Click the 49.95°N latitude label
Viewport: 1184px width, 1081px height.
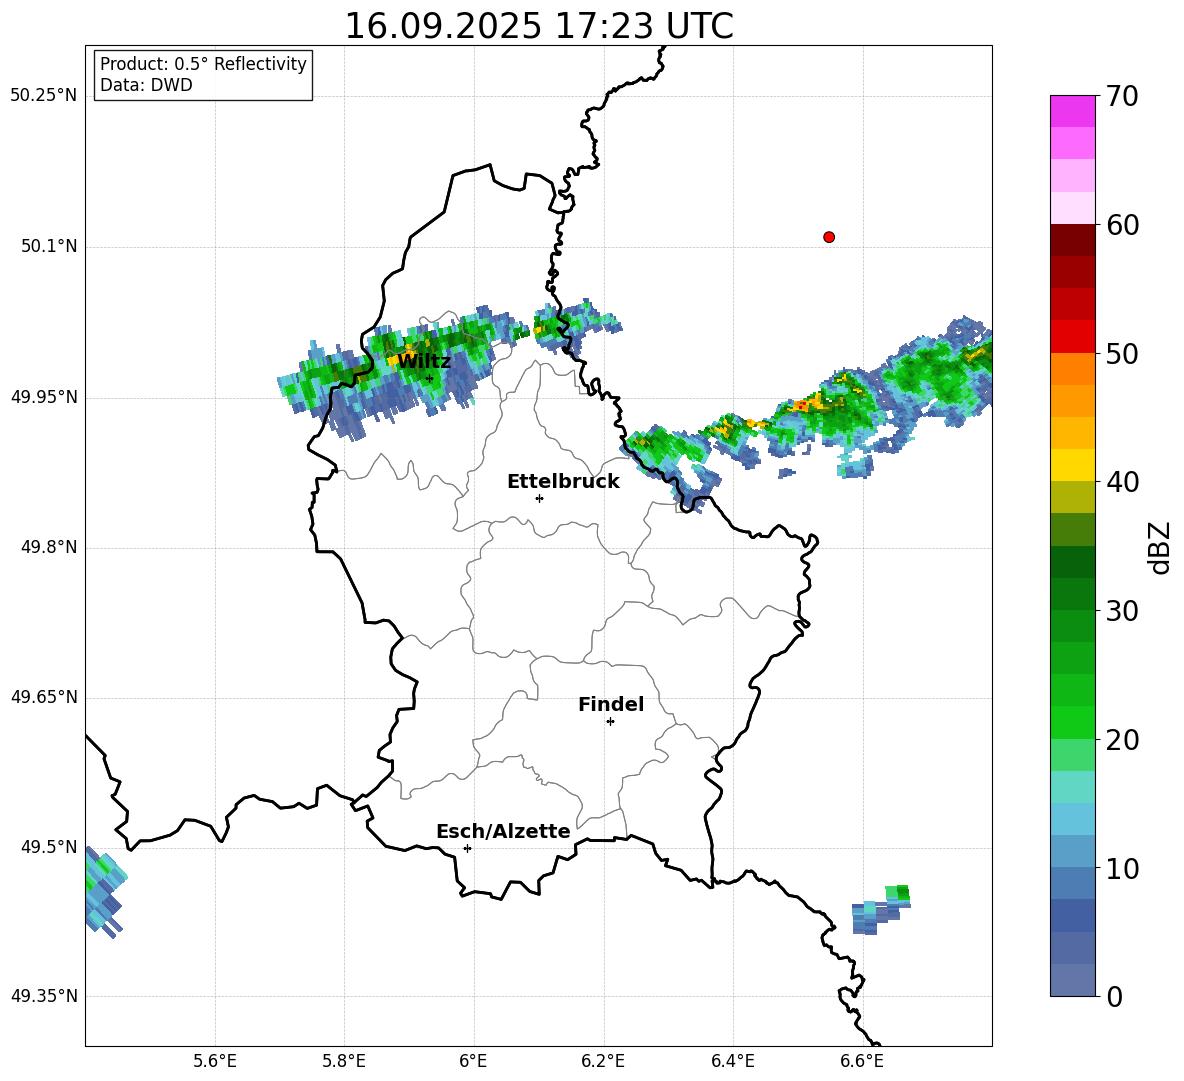[44, 396]
